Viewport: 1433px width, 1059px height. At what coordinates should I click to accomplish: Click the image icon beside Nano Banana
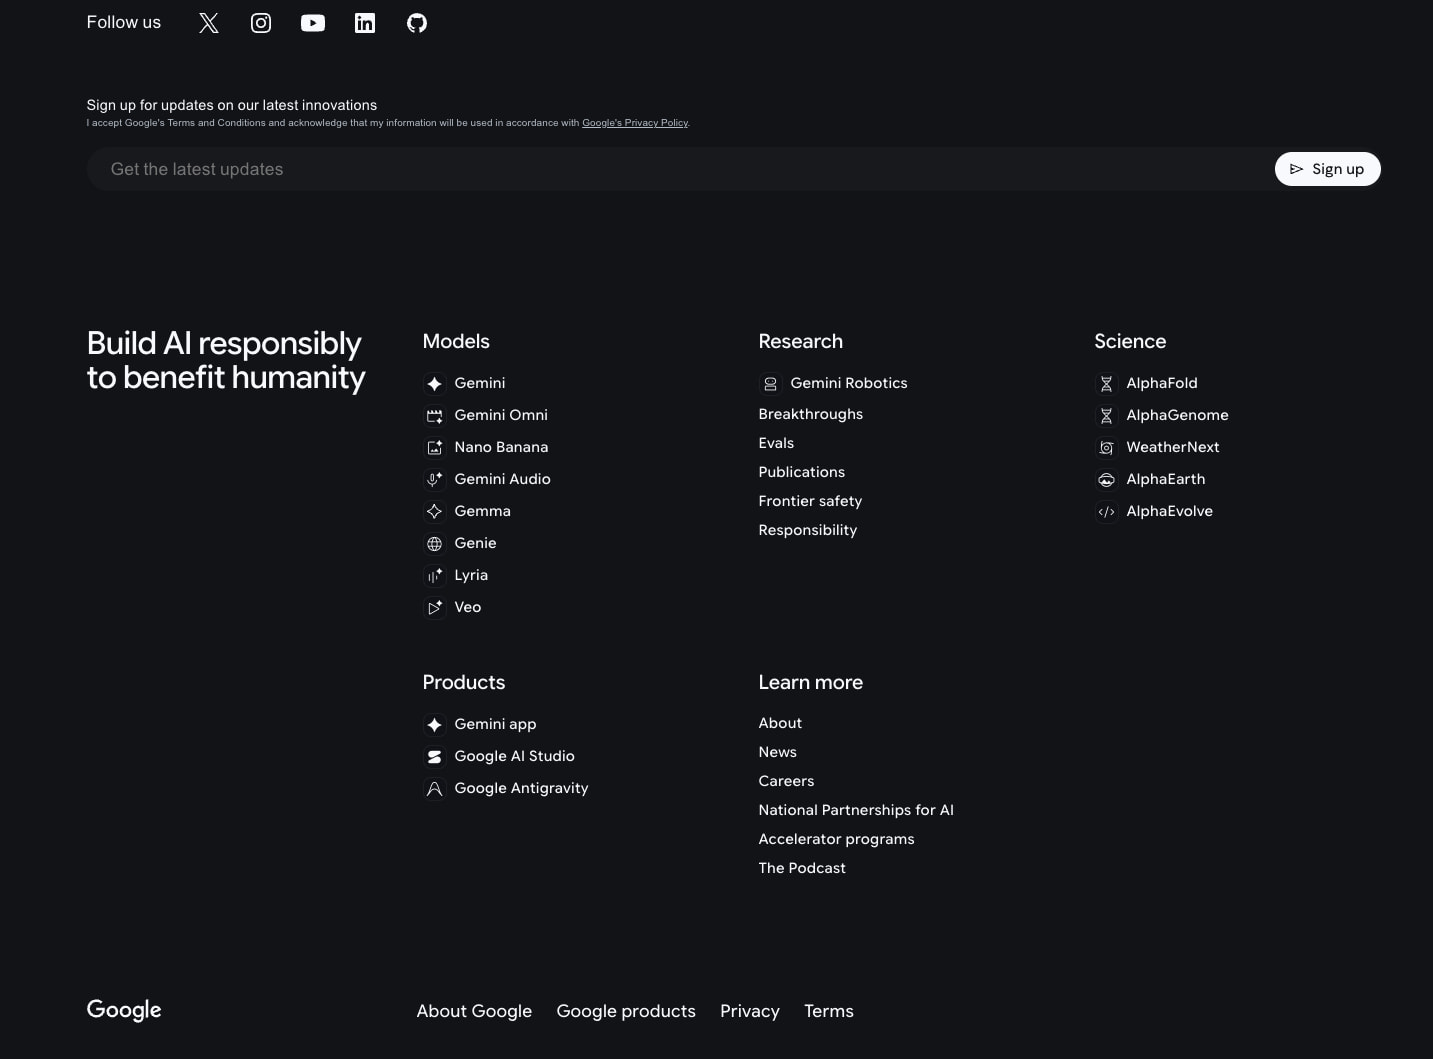tap(435, 448)
